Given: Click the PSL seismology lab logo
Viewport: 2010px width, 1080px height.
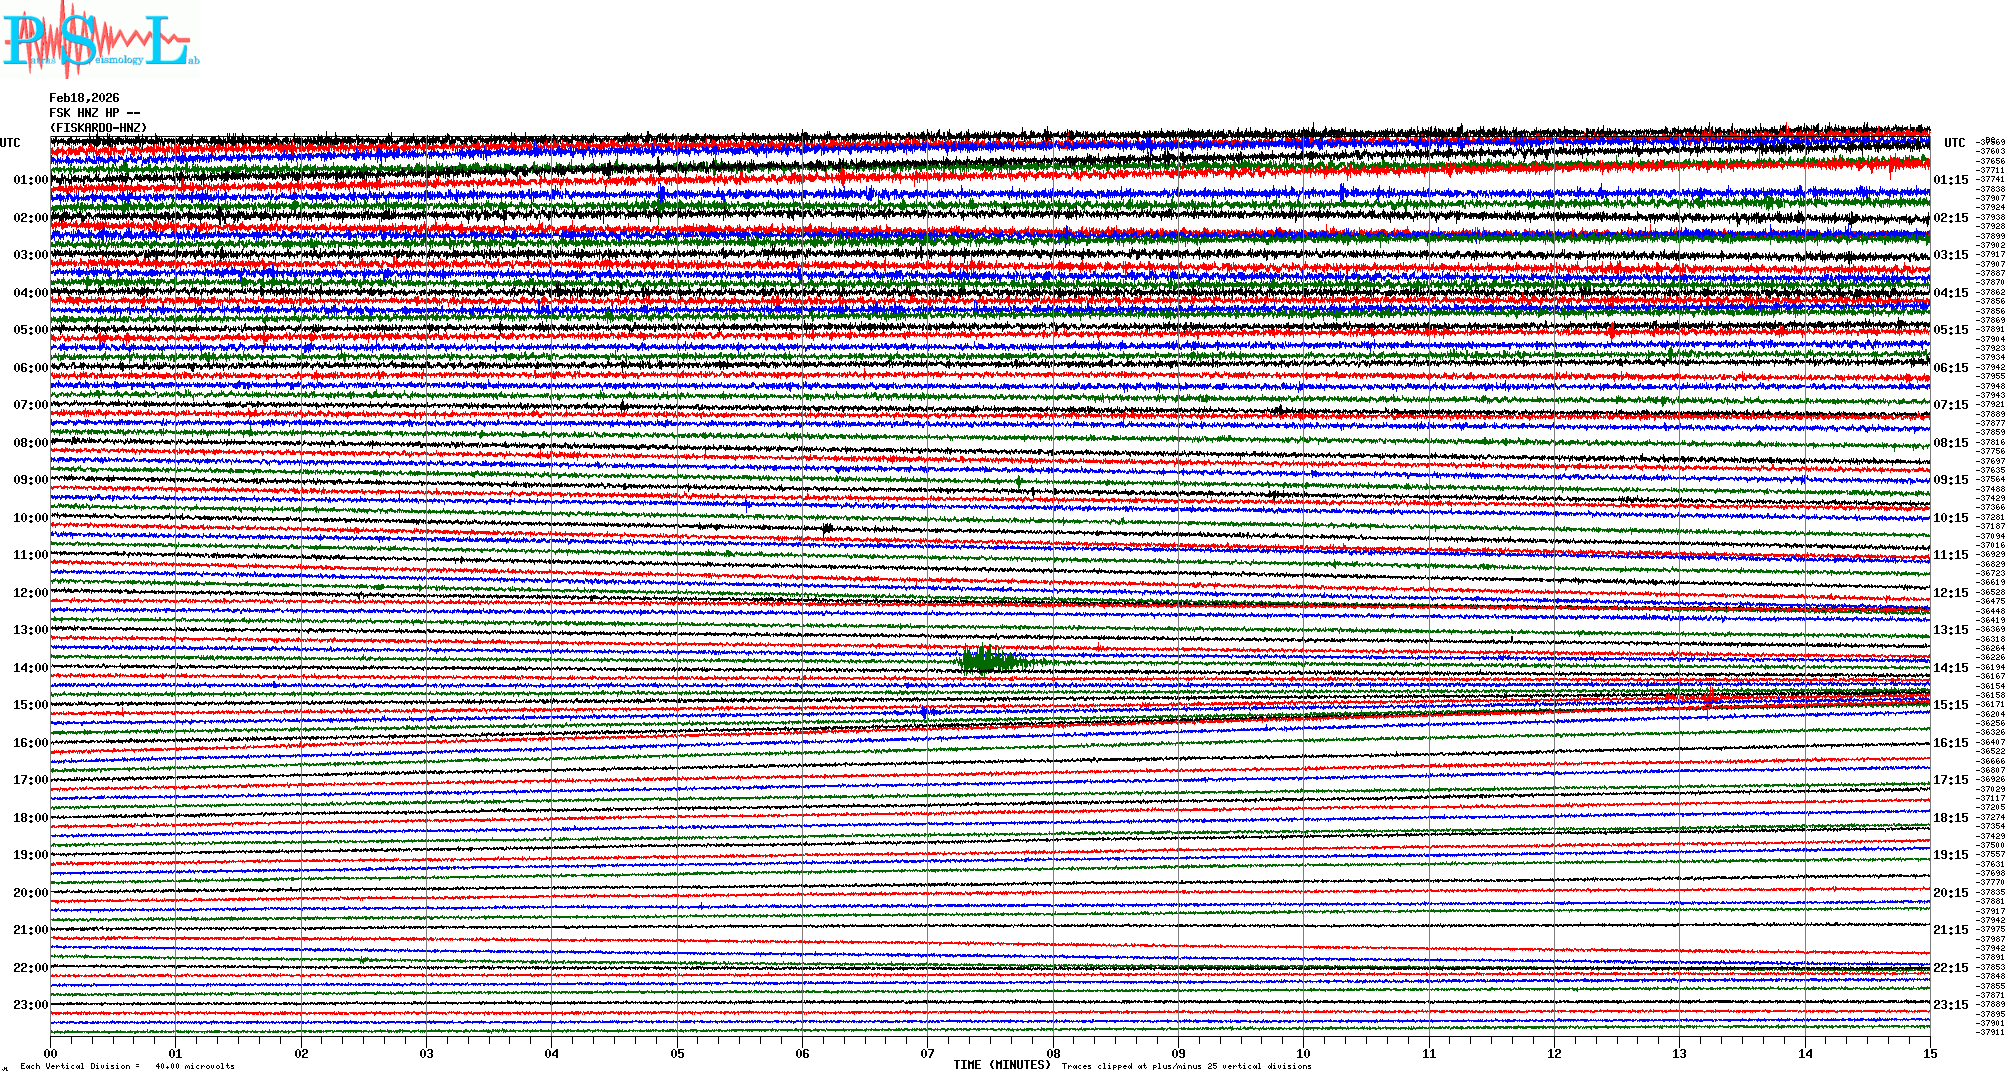Looking at the screenshot, I should [100, 42].
